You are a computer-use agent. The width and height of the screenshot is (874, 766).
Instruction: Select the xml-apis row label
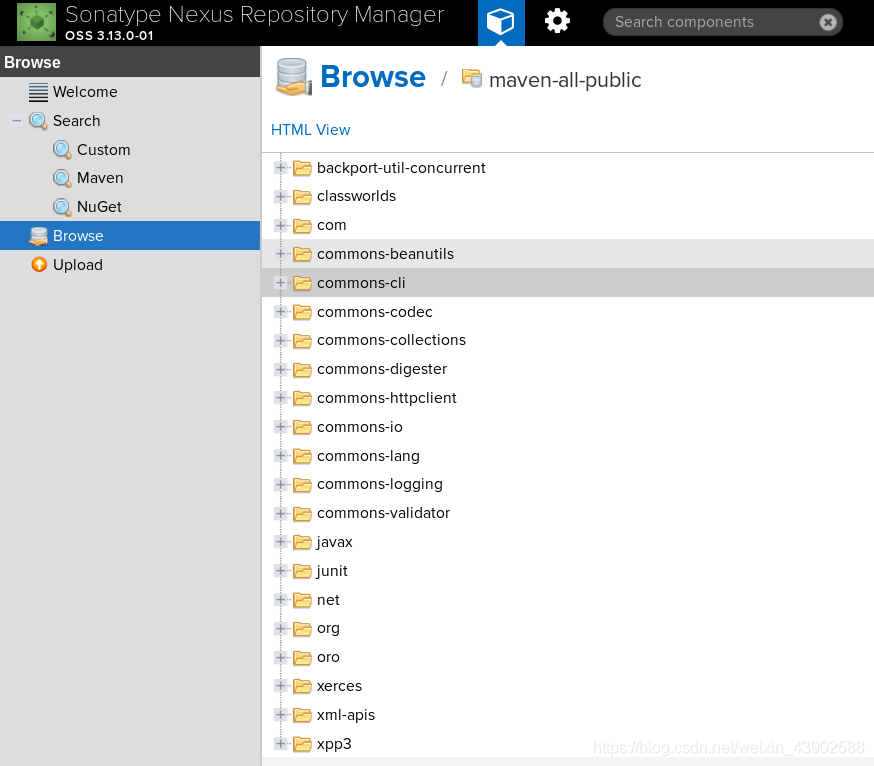[346, 715]
